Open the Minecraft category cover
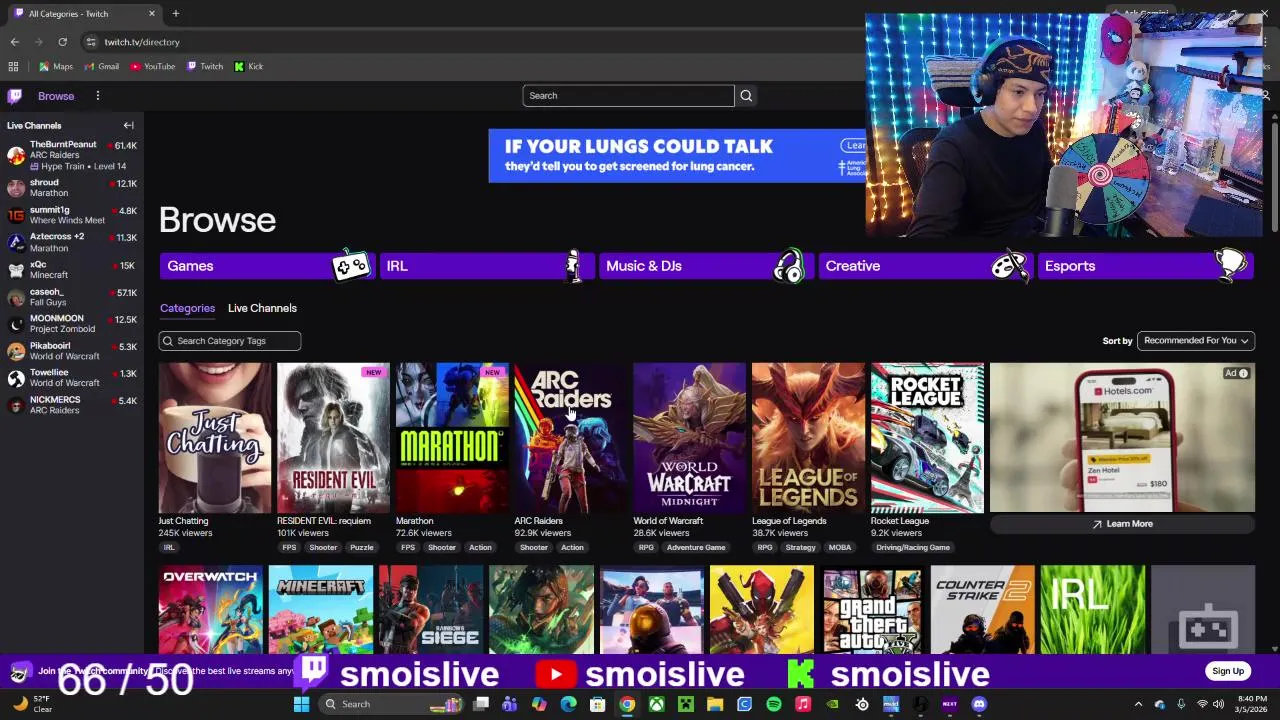 pyautogui.click(x=320, y=610)
